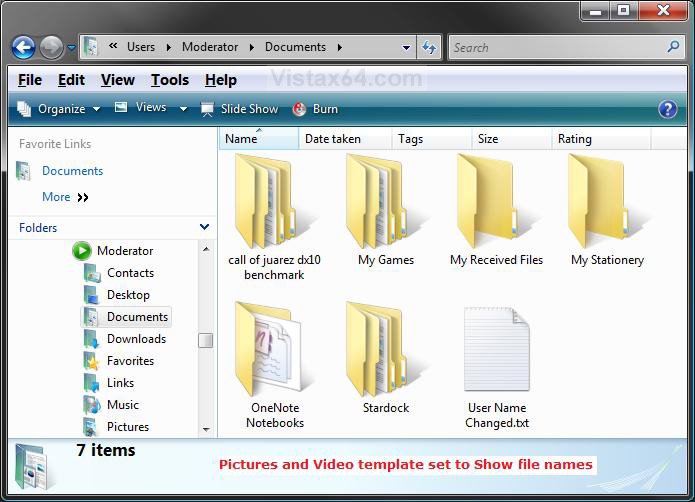The height and width of the screenshot is (502, 695).
Task: Select the User Name Changed.txt file
Action: tap(497, 352)
